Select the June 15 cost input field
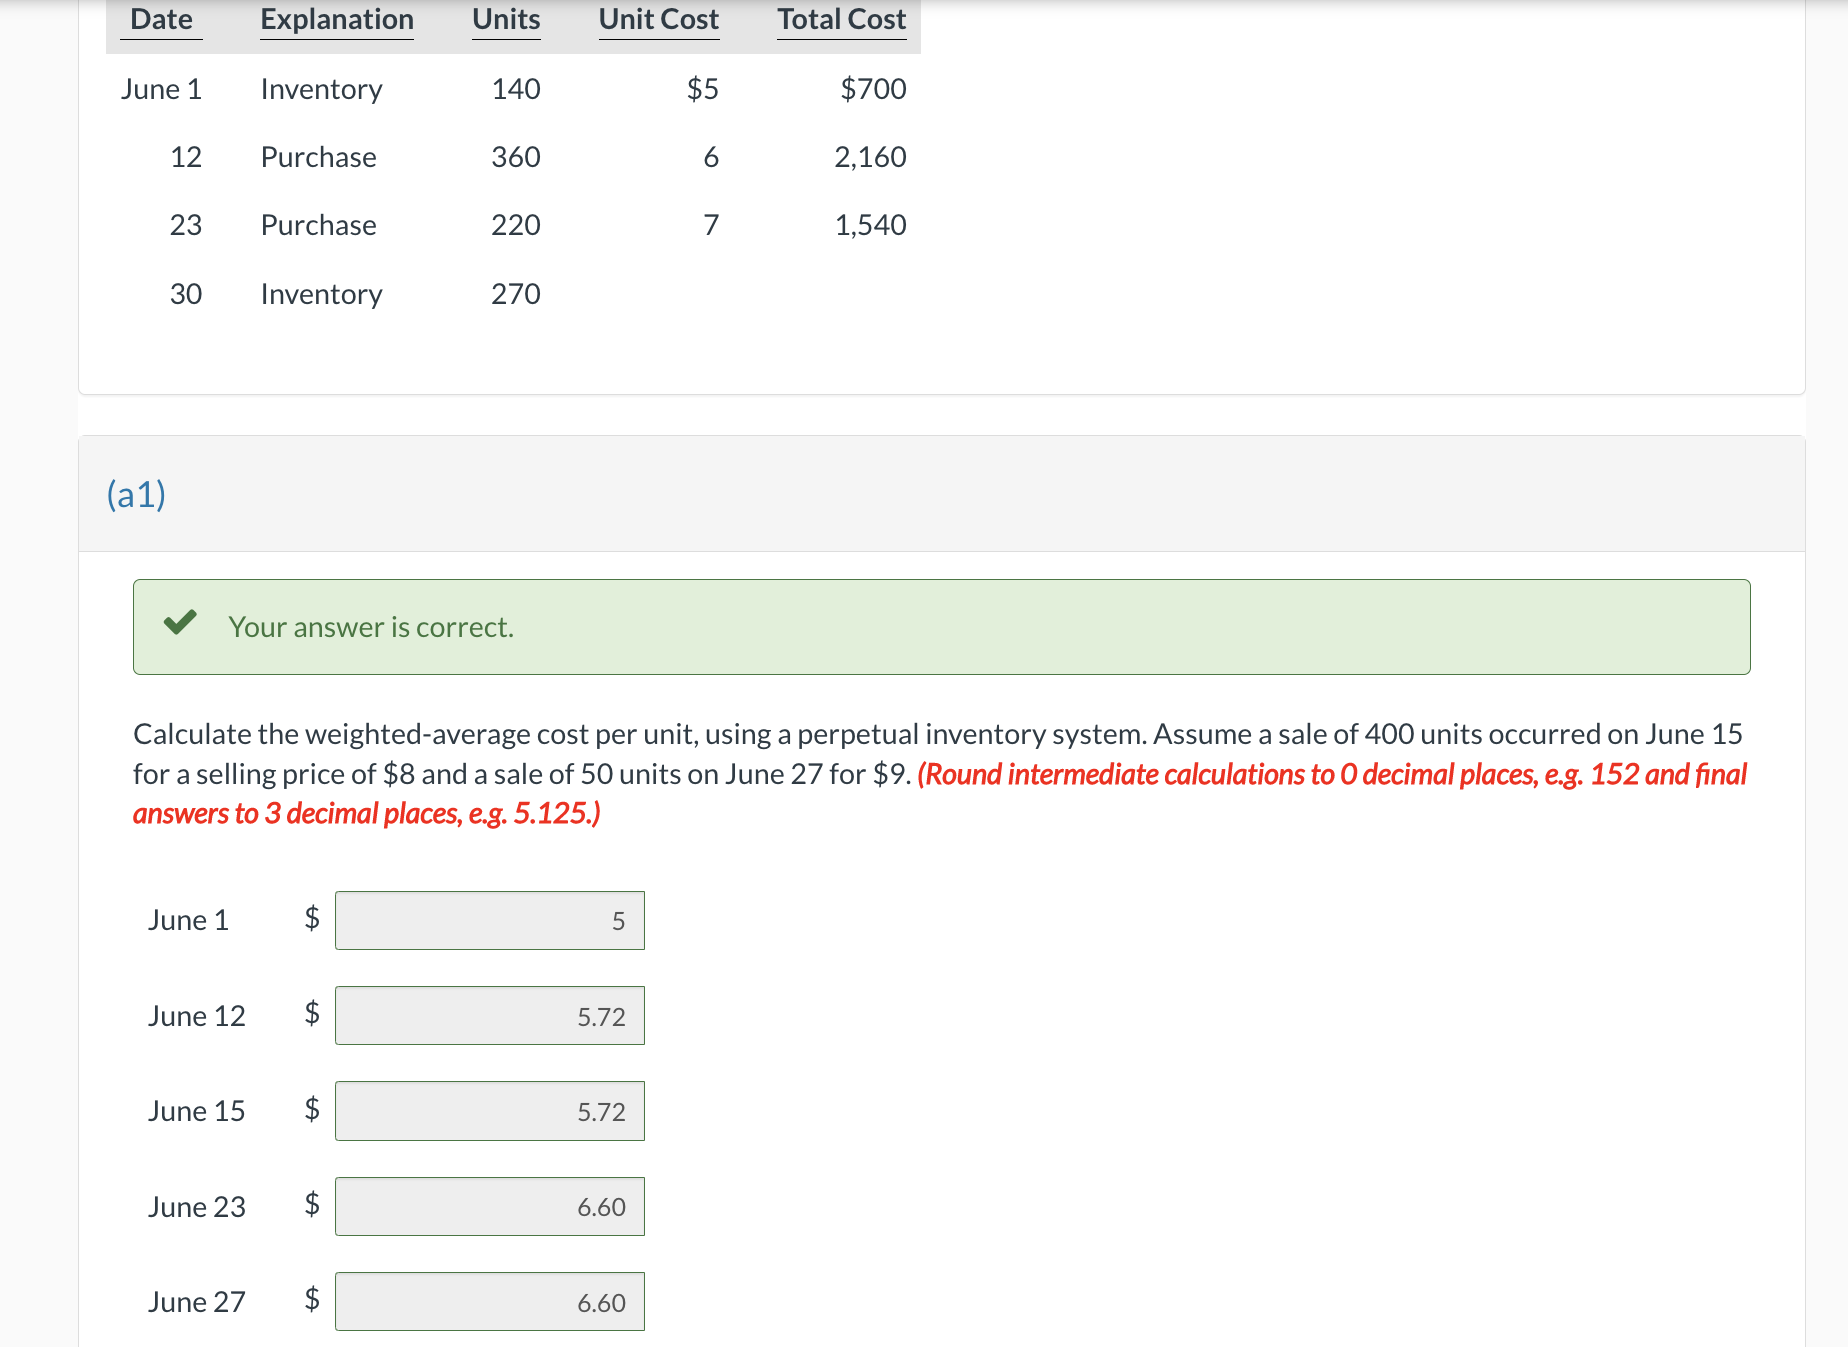The image size is (1848, 1347). click(489, 1110)
